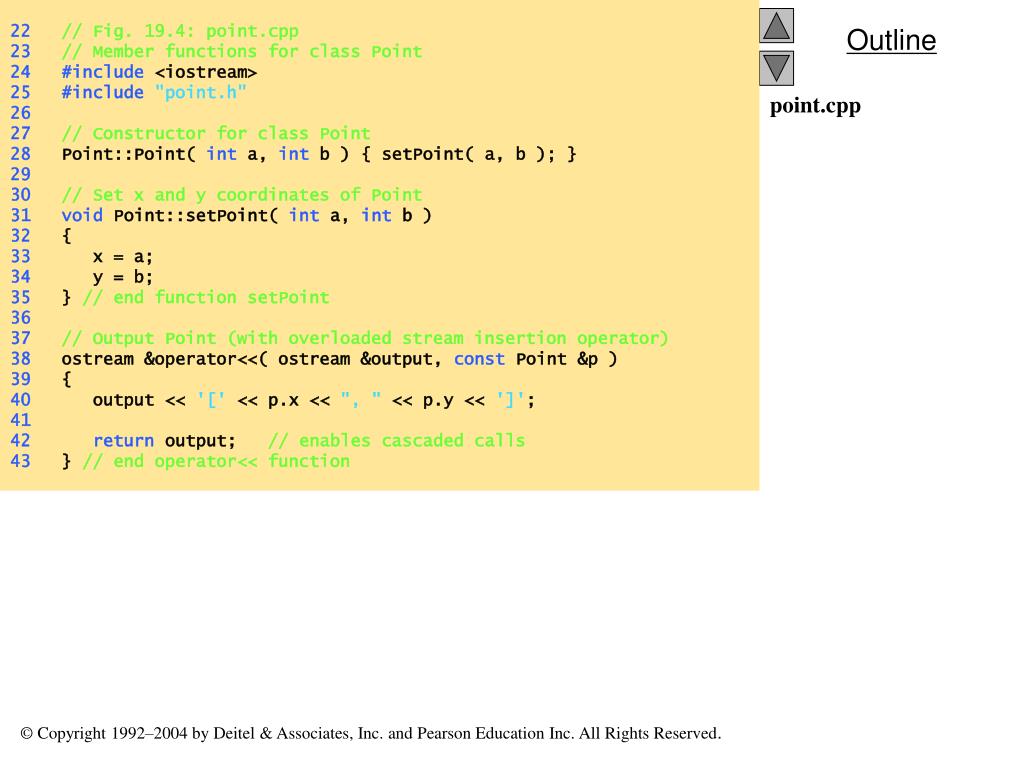Click the statement 'y = b;'
Screen dimensions: 1024x768
123,277
